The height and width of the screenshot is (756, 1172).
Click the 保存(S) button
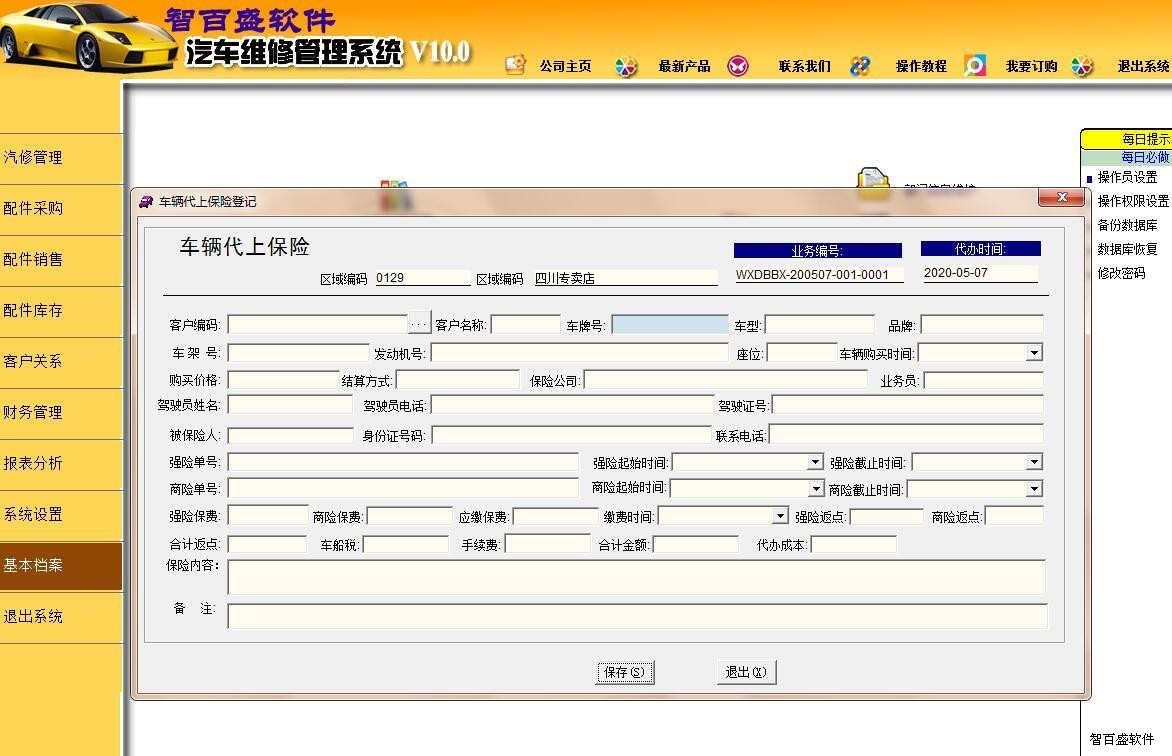[x=625, y=672]
